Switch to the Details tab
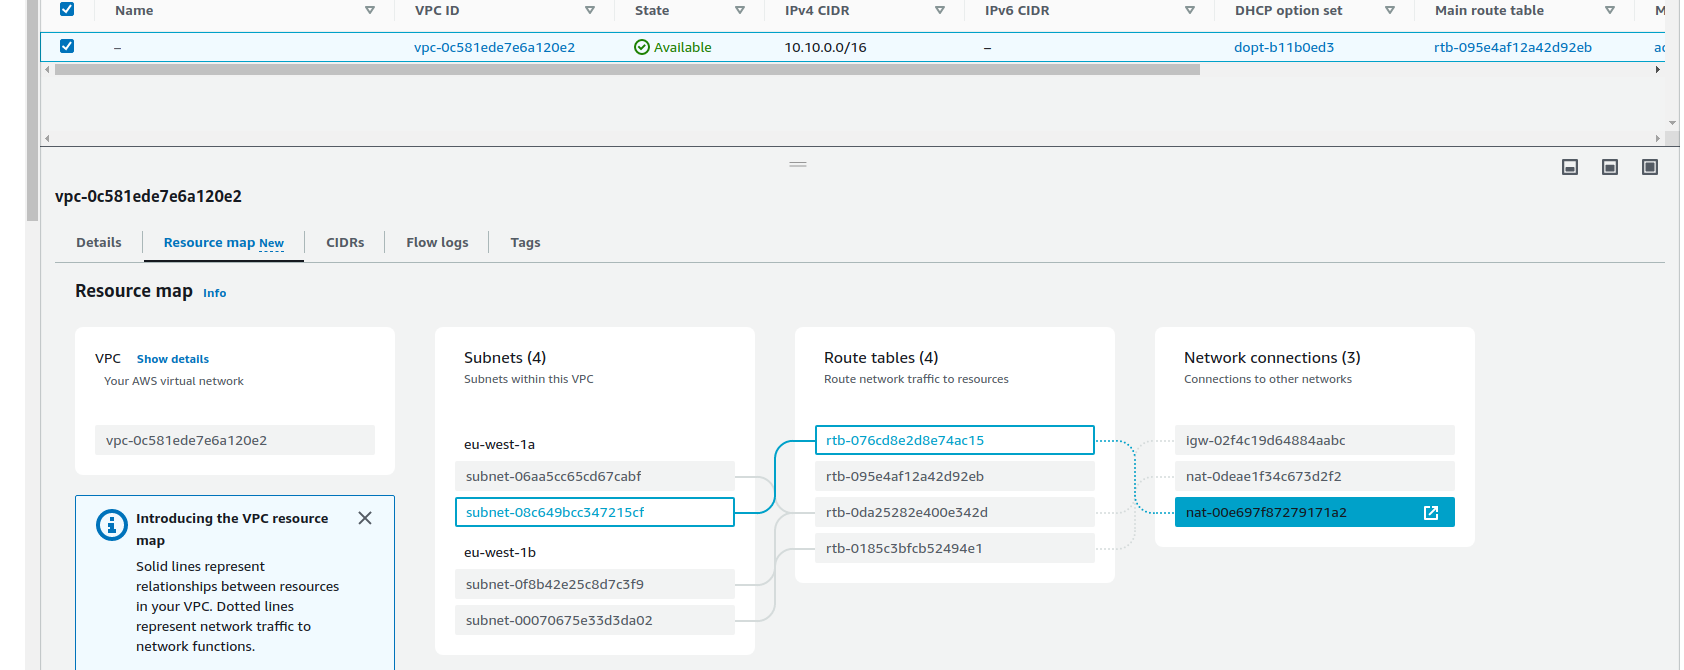1684x670 pixels. click(x=99, y=242)
